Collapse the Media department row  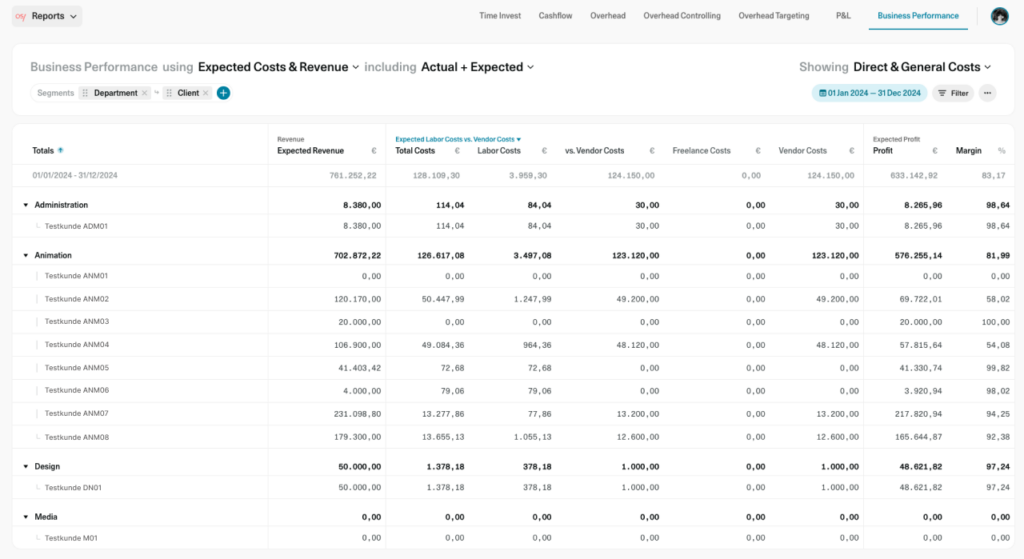pyautogui.click(x=26, y=517)
